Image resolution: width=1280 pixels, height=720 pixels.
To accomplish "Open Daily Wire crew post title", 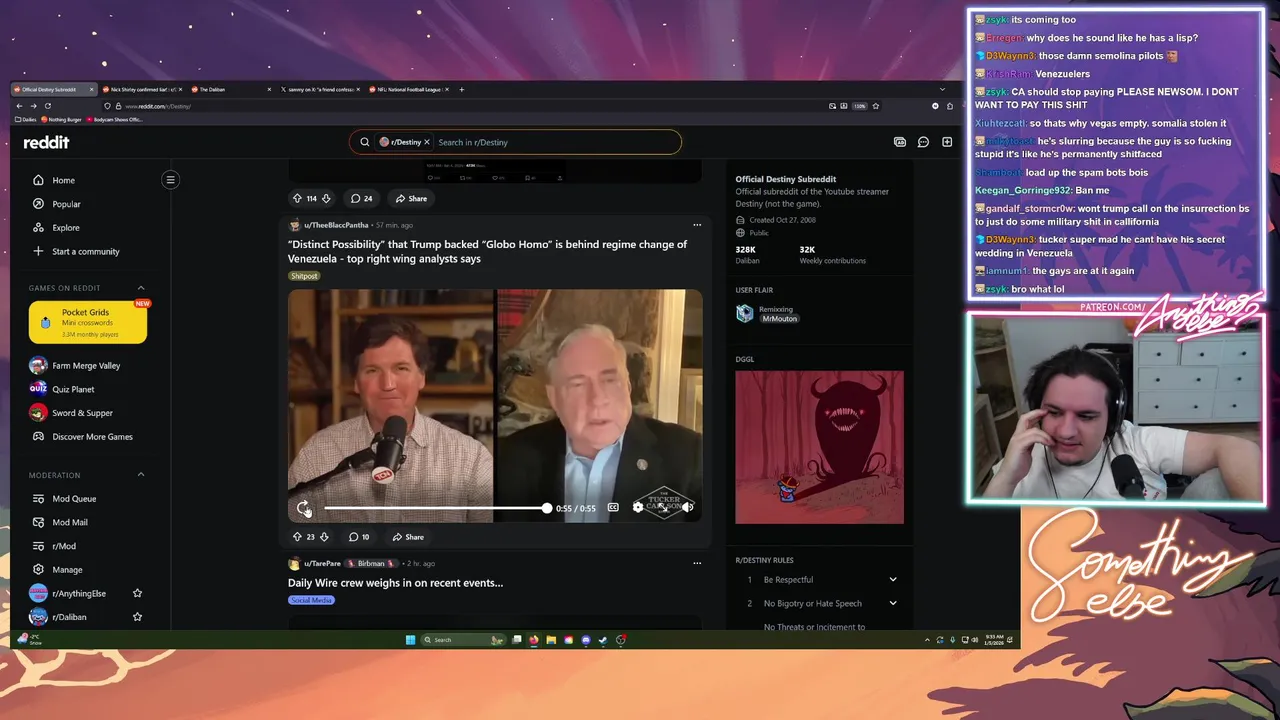I will click(395, 583).
